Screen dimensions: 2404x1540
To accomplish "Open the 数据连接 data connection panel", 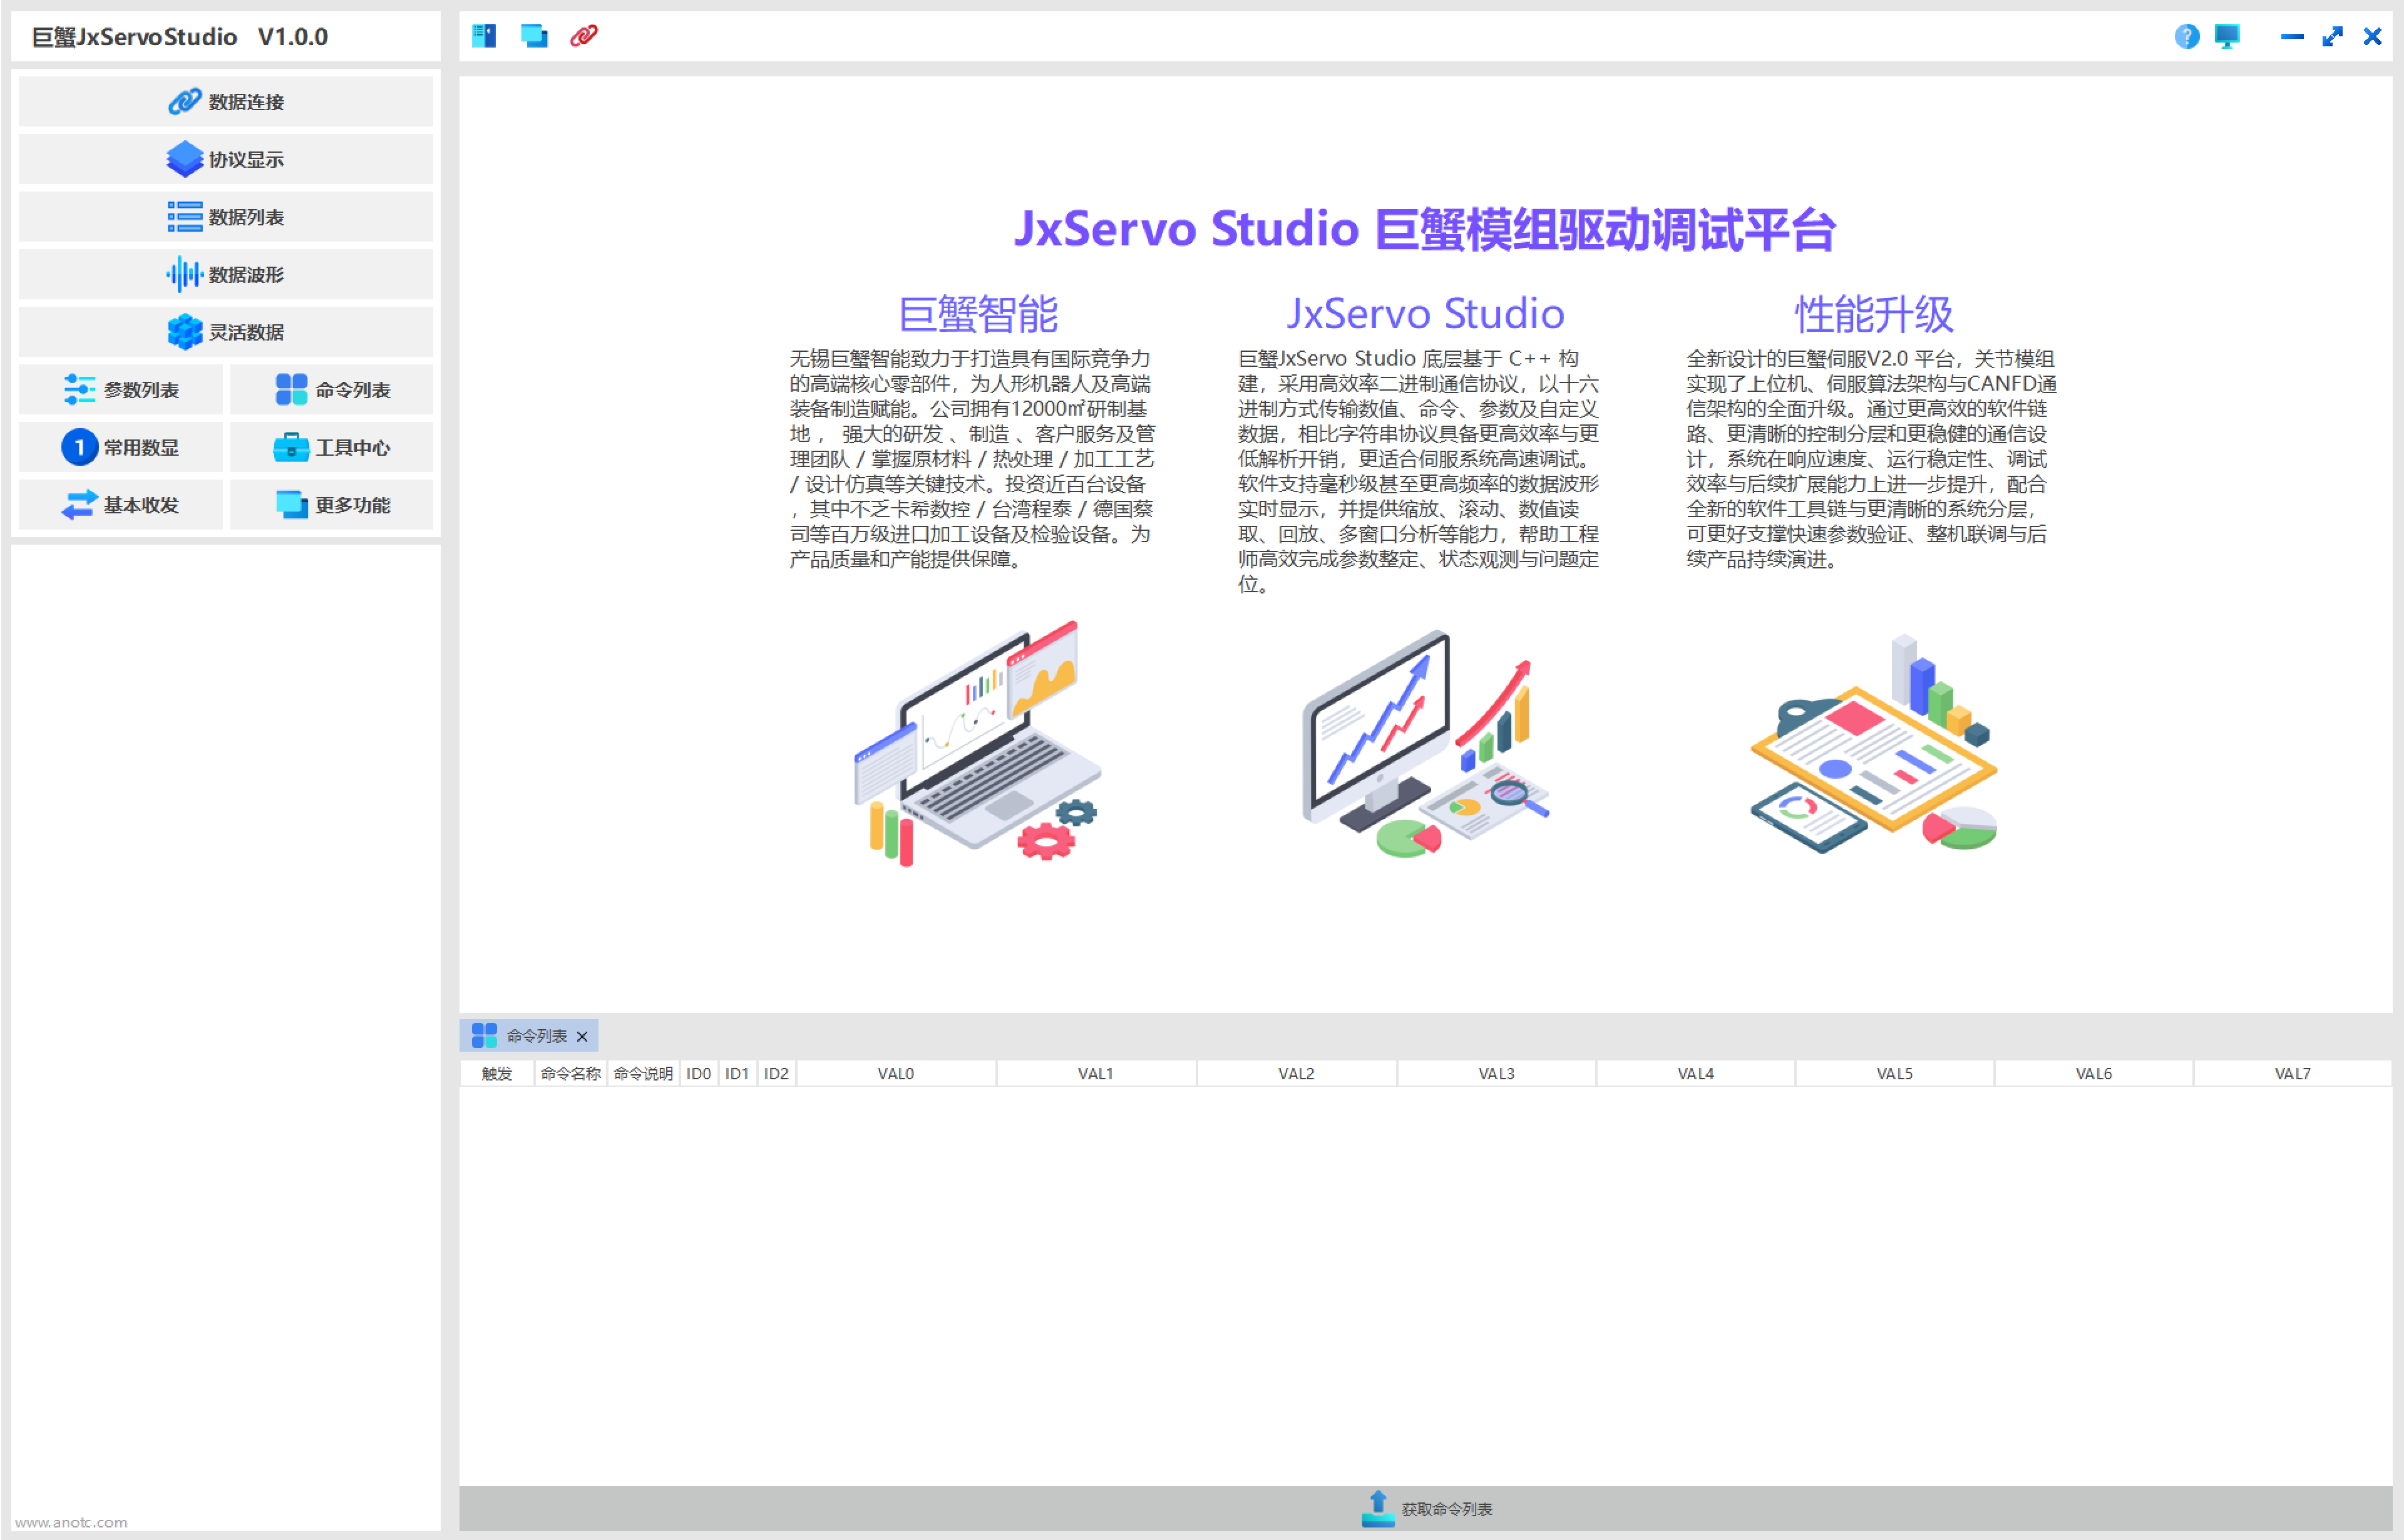I will click(x=225, y=101).
